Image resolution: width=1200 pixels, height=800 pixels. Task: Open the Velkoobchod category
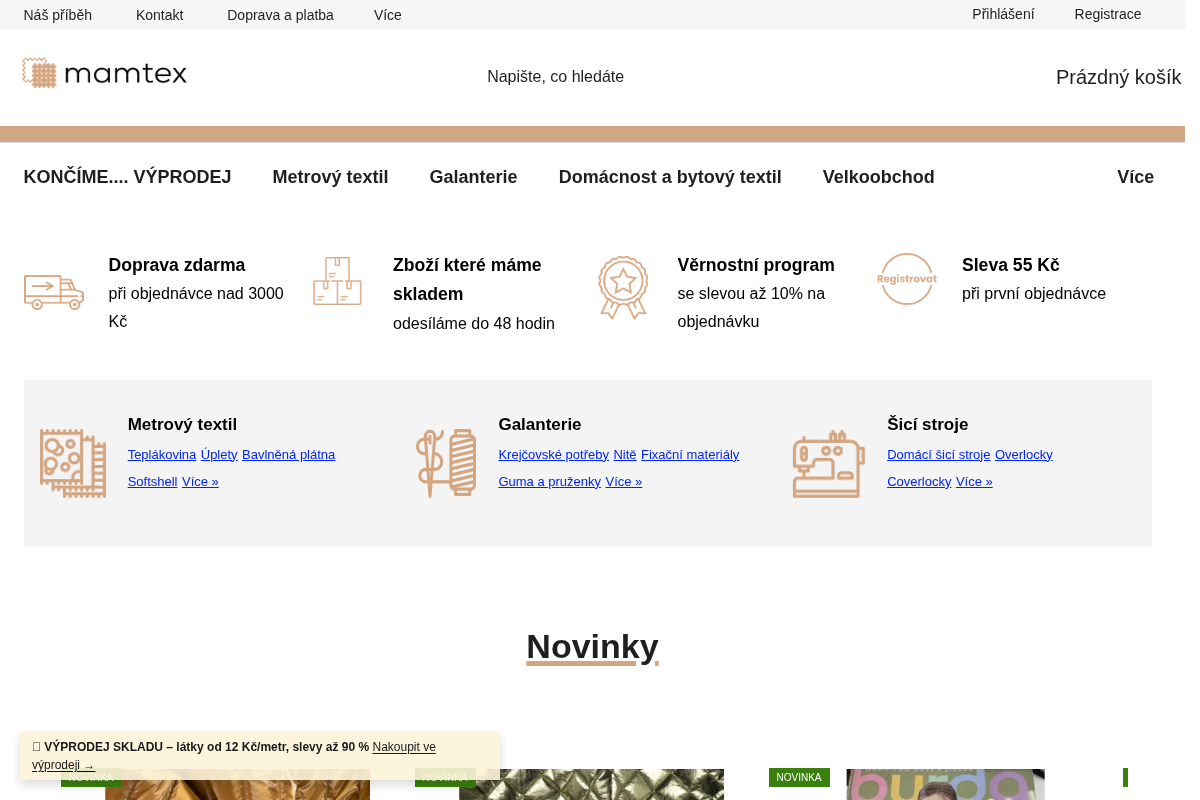[x=879, y=177]
